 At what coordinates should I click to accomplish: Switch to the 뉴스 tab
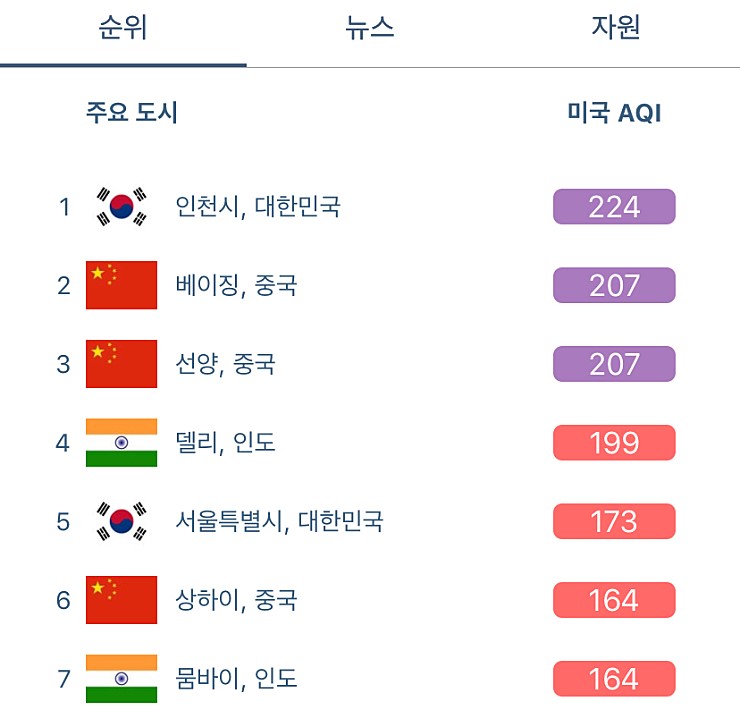point(370,27)
